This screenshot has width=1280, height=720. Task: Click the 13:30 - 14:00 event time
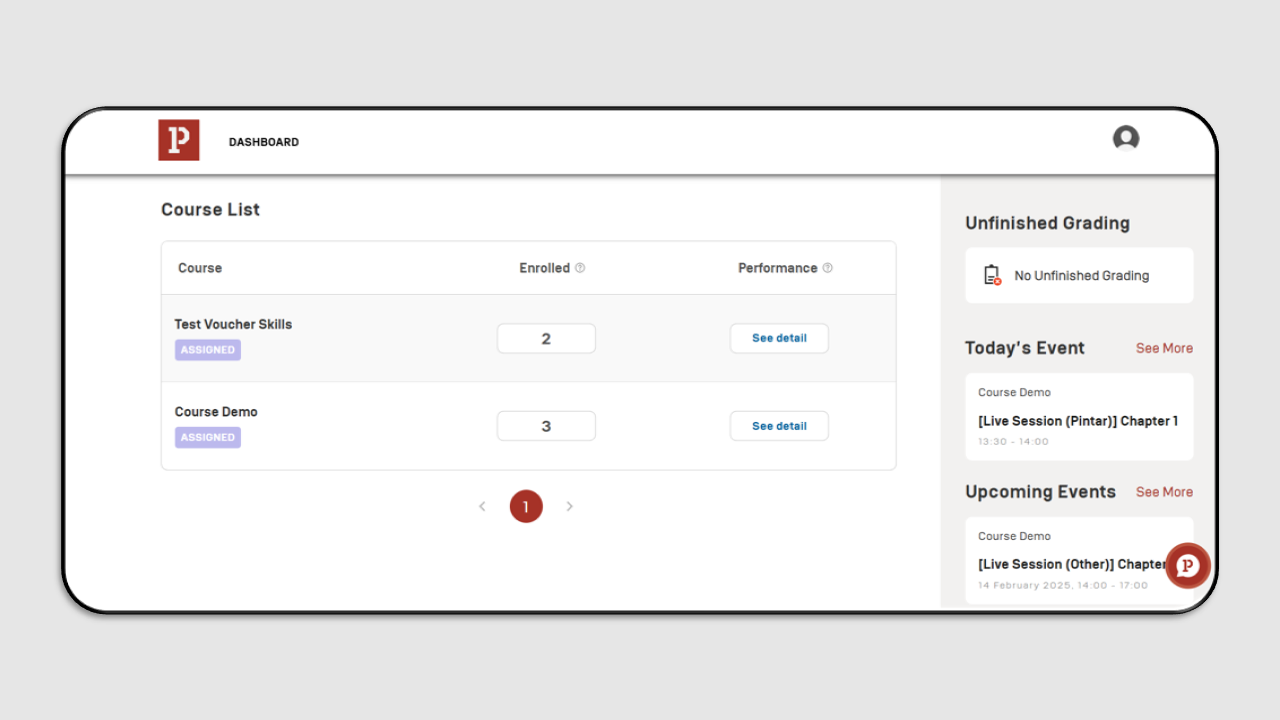(1013, 441)
